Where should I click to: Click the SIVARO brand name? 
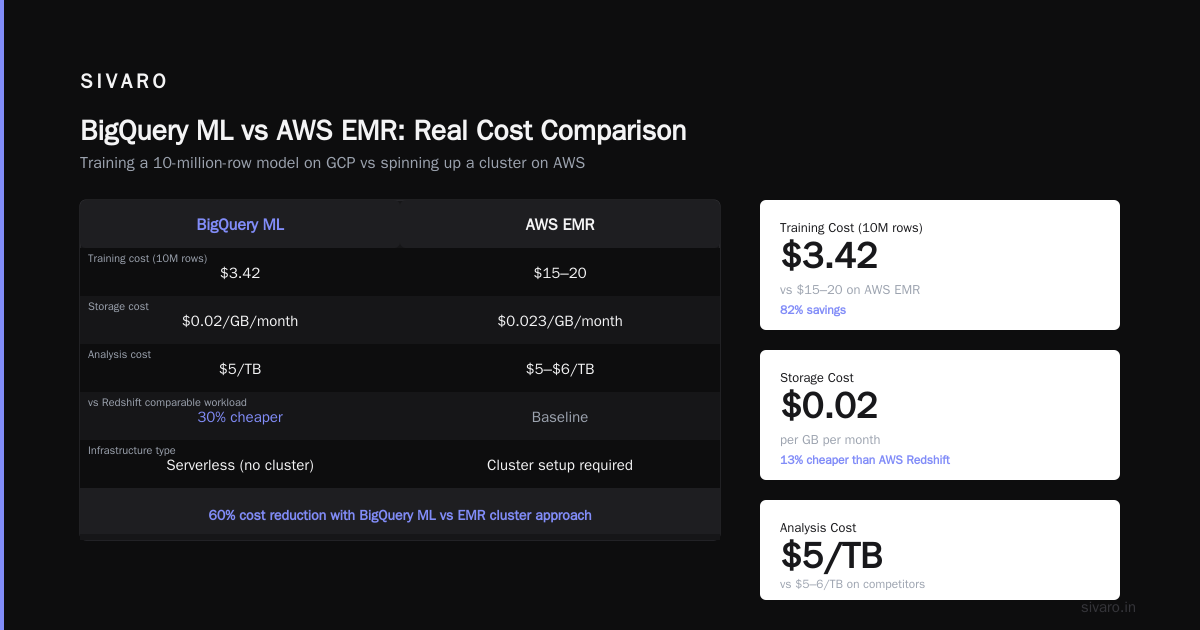(124, 82)
